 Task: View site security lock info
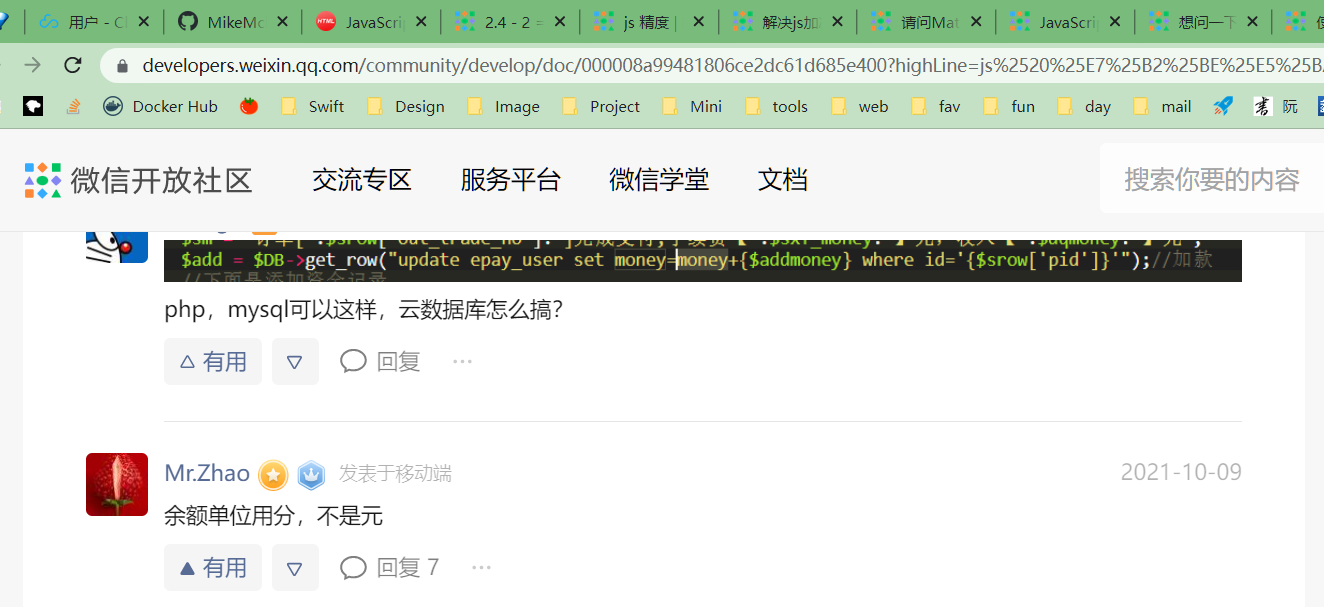[x=123, y=66]
